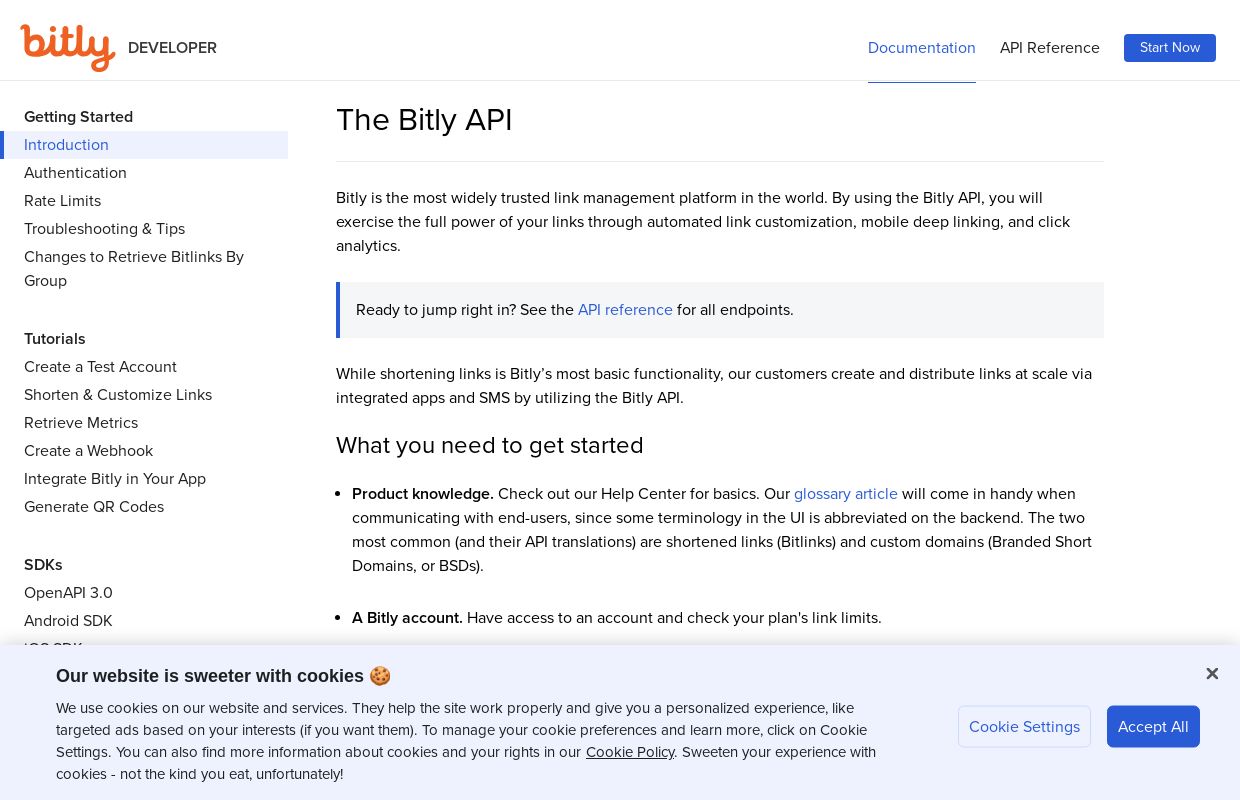Click the cookie emoji in banner heading
Image resolution: width=1240 pixels, height=800 pixels.
380,676
